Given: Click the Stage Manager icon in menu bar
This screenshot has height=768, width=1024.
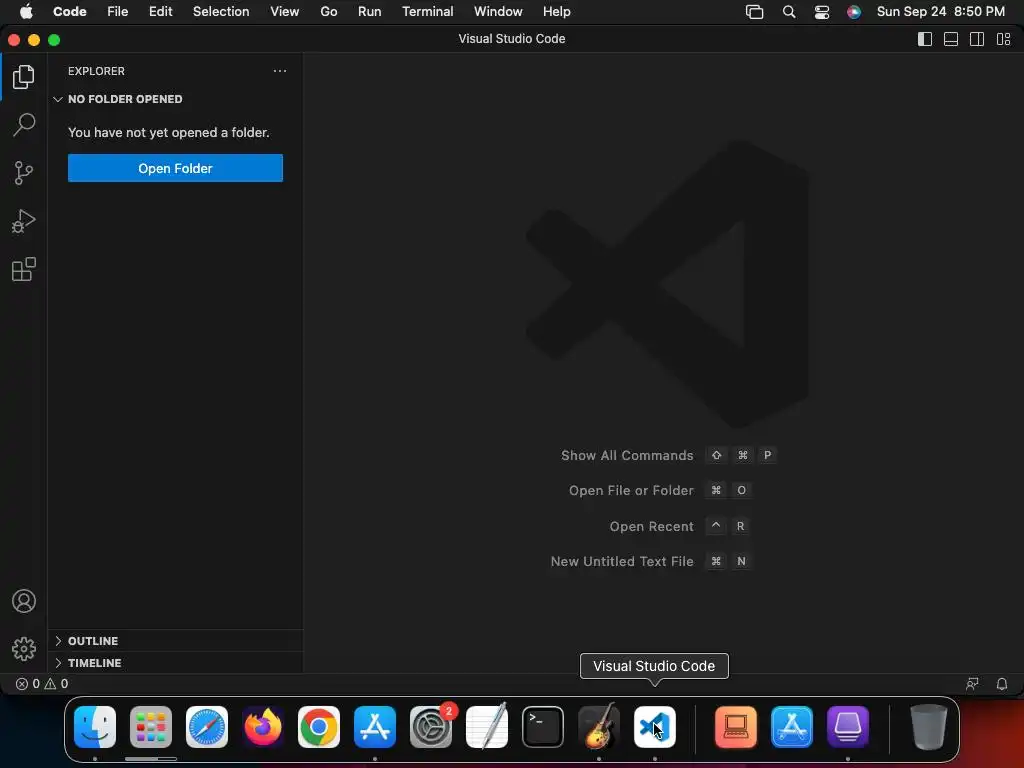Looking at the screenshot, I should (x=754, y=12).
